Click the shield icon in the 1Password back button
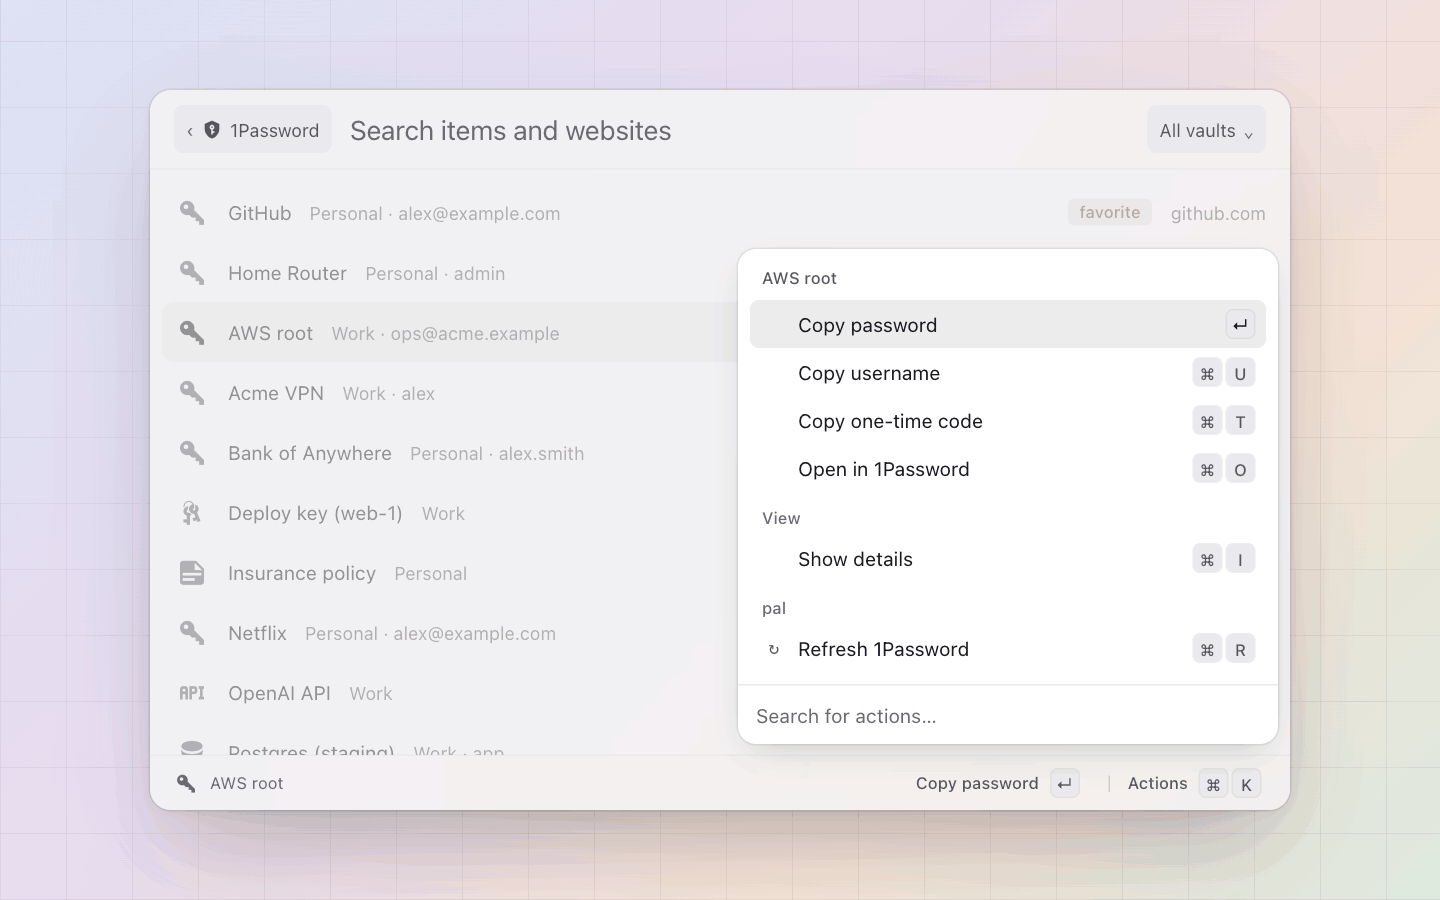 [x=212, y=130]
